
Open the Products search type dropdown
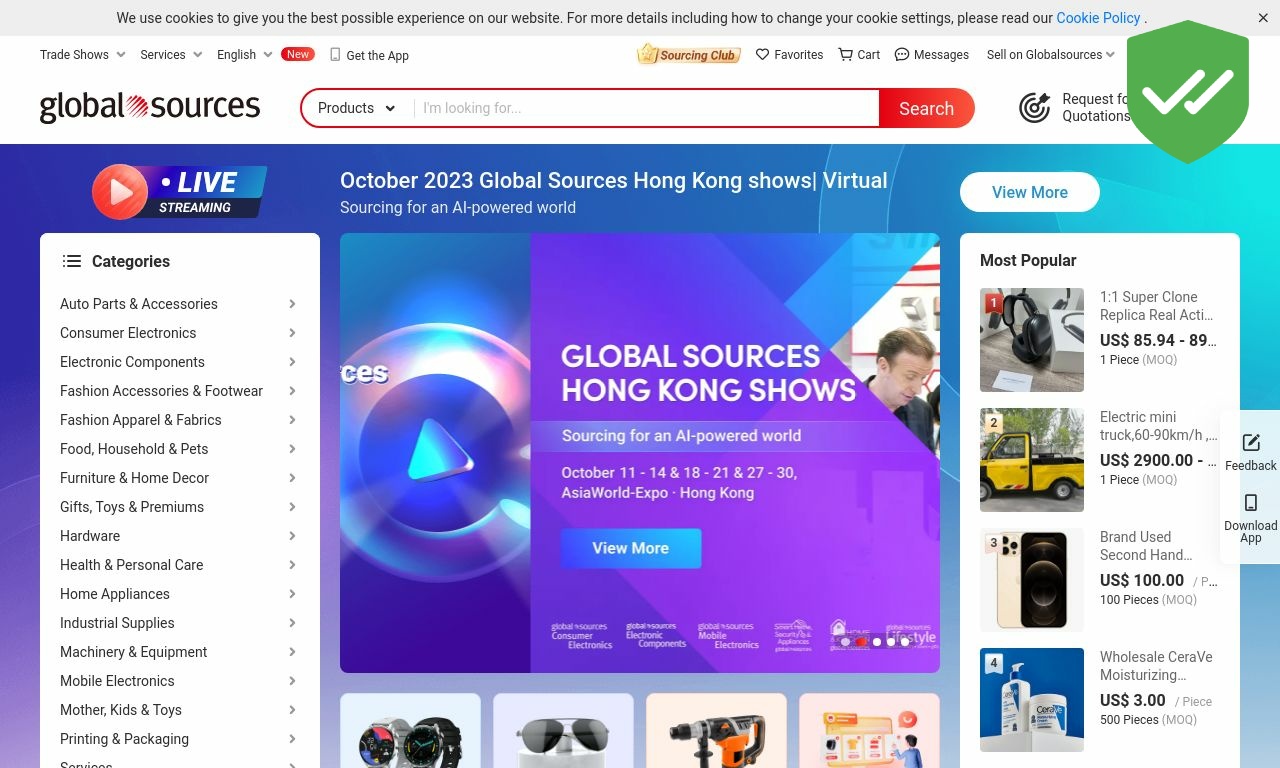point(357,108)
